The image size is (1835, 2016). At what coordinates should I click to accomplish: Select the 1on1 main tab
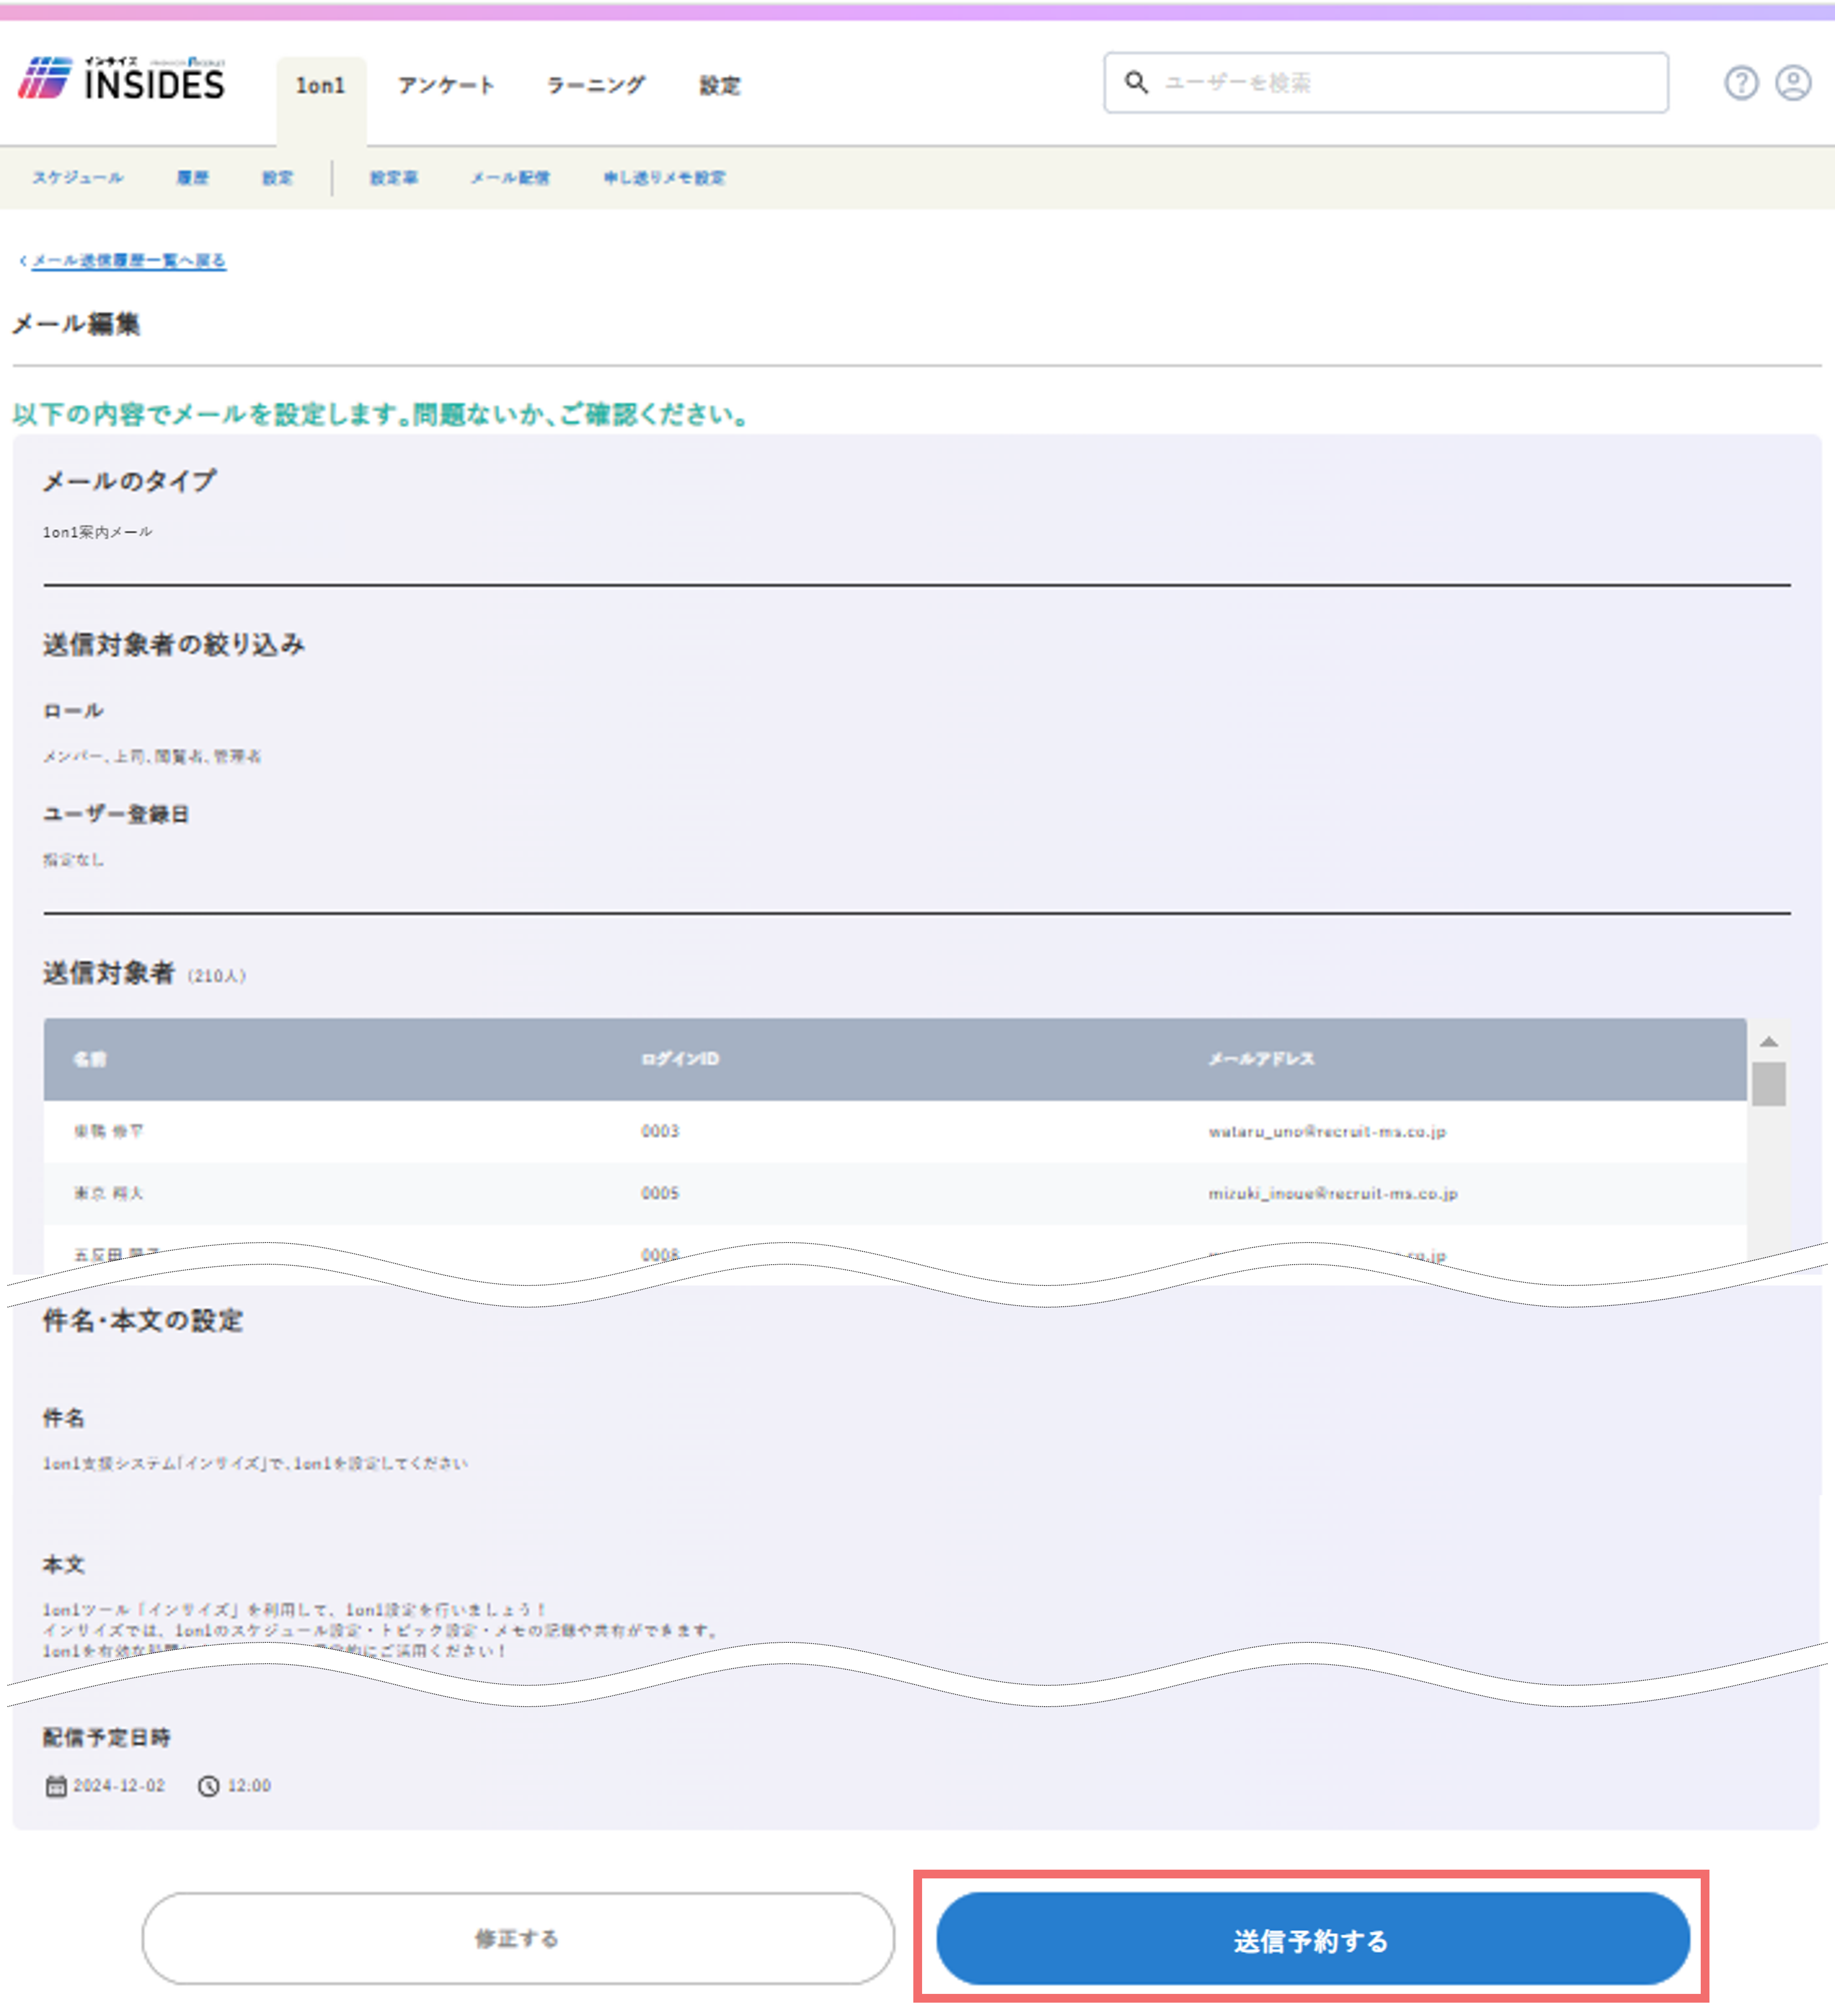tap(321, 86)
